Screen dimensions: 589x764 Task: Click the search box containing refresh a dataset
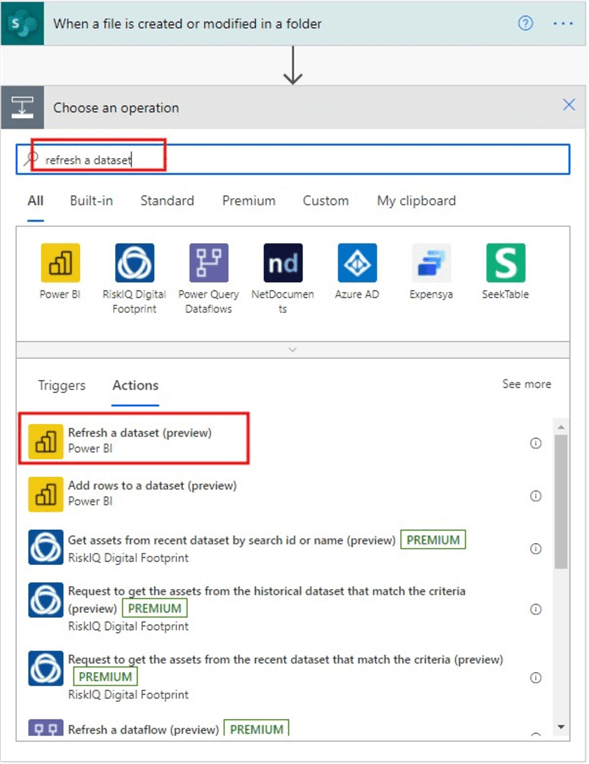(293, 159)
